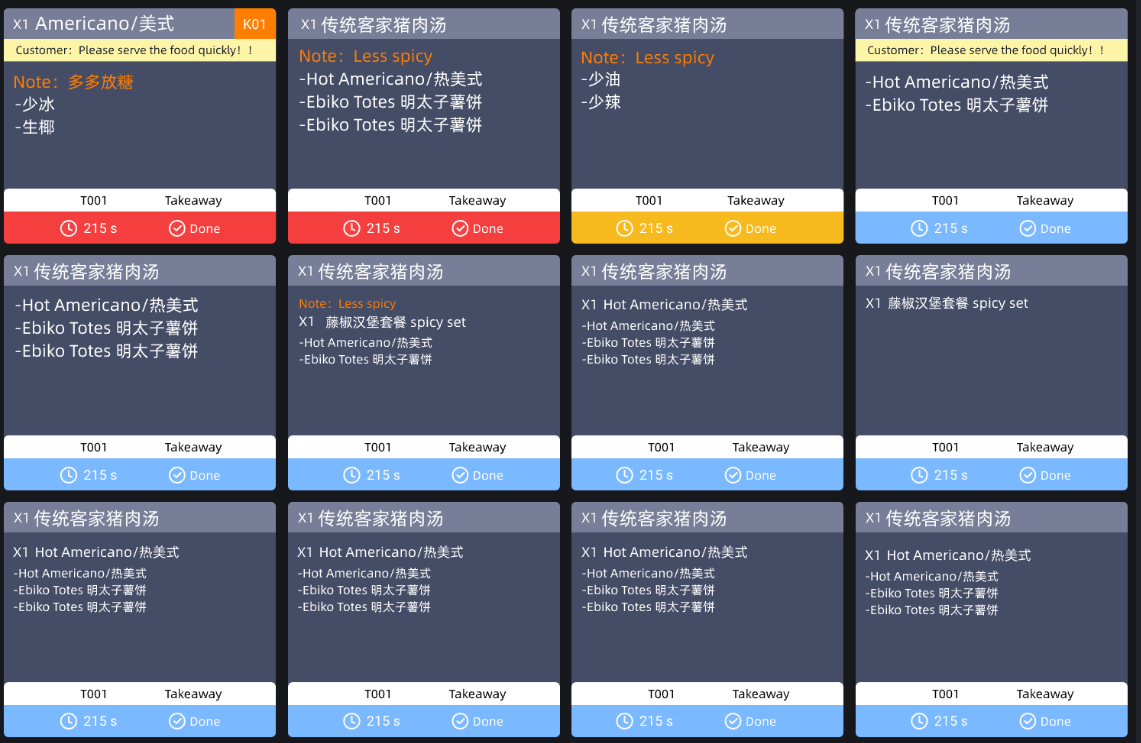Click the Done checkmark icon in the yellow bar
Image resolution: width=1141 pixels, height=743 pixels.
(x=733, y=228)
